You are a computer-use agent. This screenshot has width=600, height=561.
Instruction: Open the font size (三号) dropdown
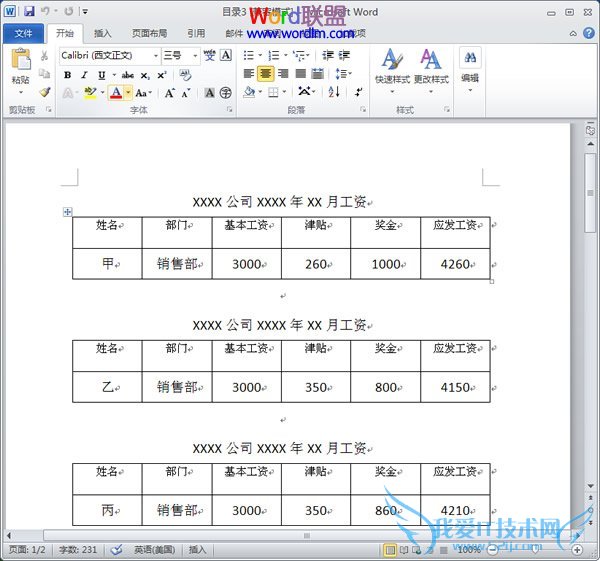[x=195, y=56]
